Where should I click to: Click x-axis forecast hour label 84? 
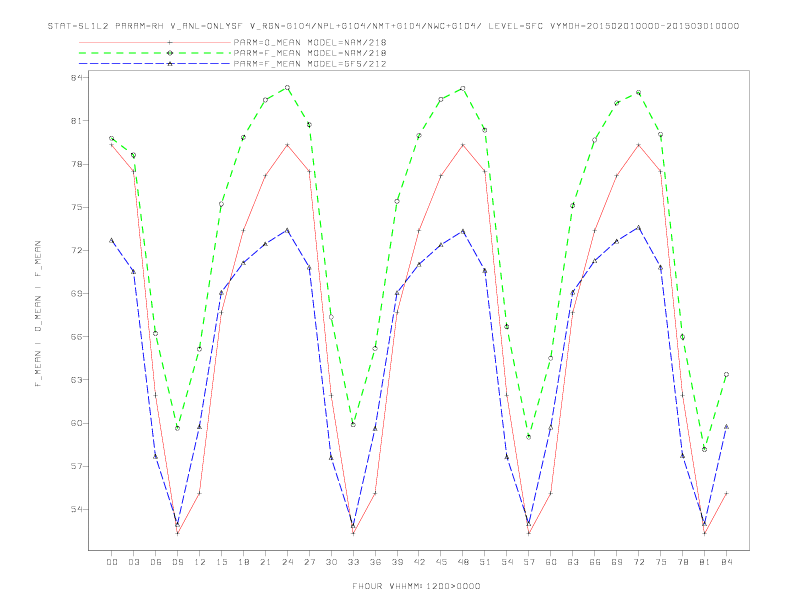click(727, 562)
